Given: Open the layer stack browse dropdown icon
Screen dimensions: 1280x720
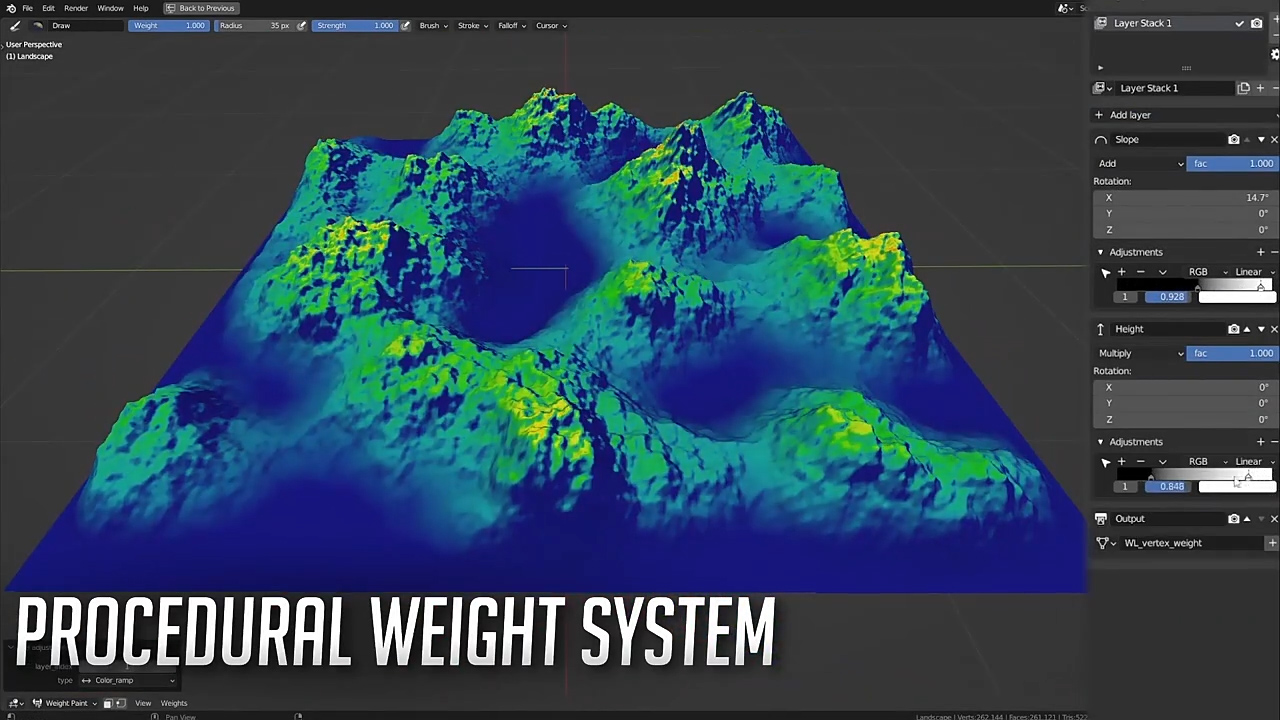Looking at the screenshot, I should [1103, 88].
